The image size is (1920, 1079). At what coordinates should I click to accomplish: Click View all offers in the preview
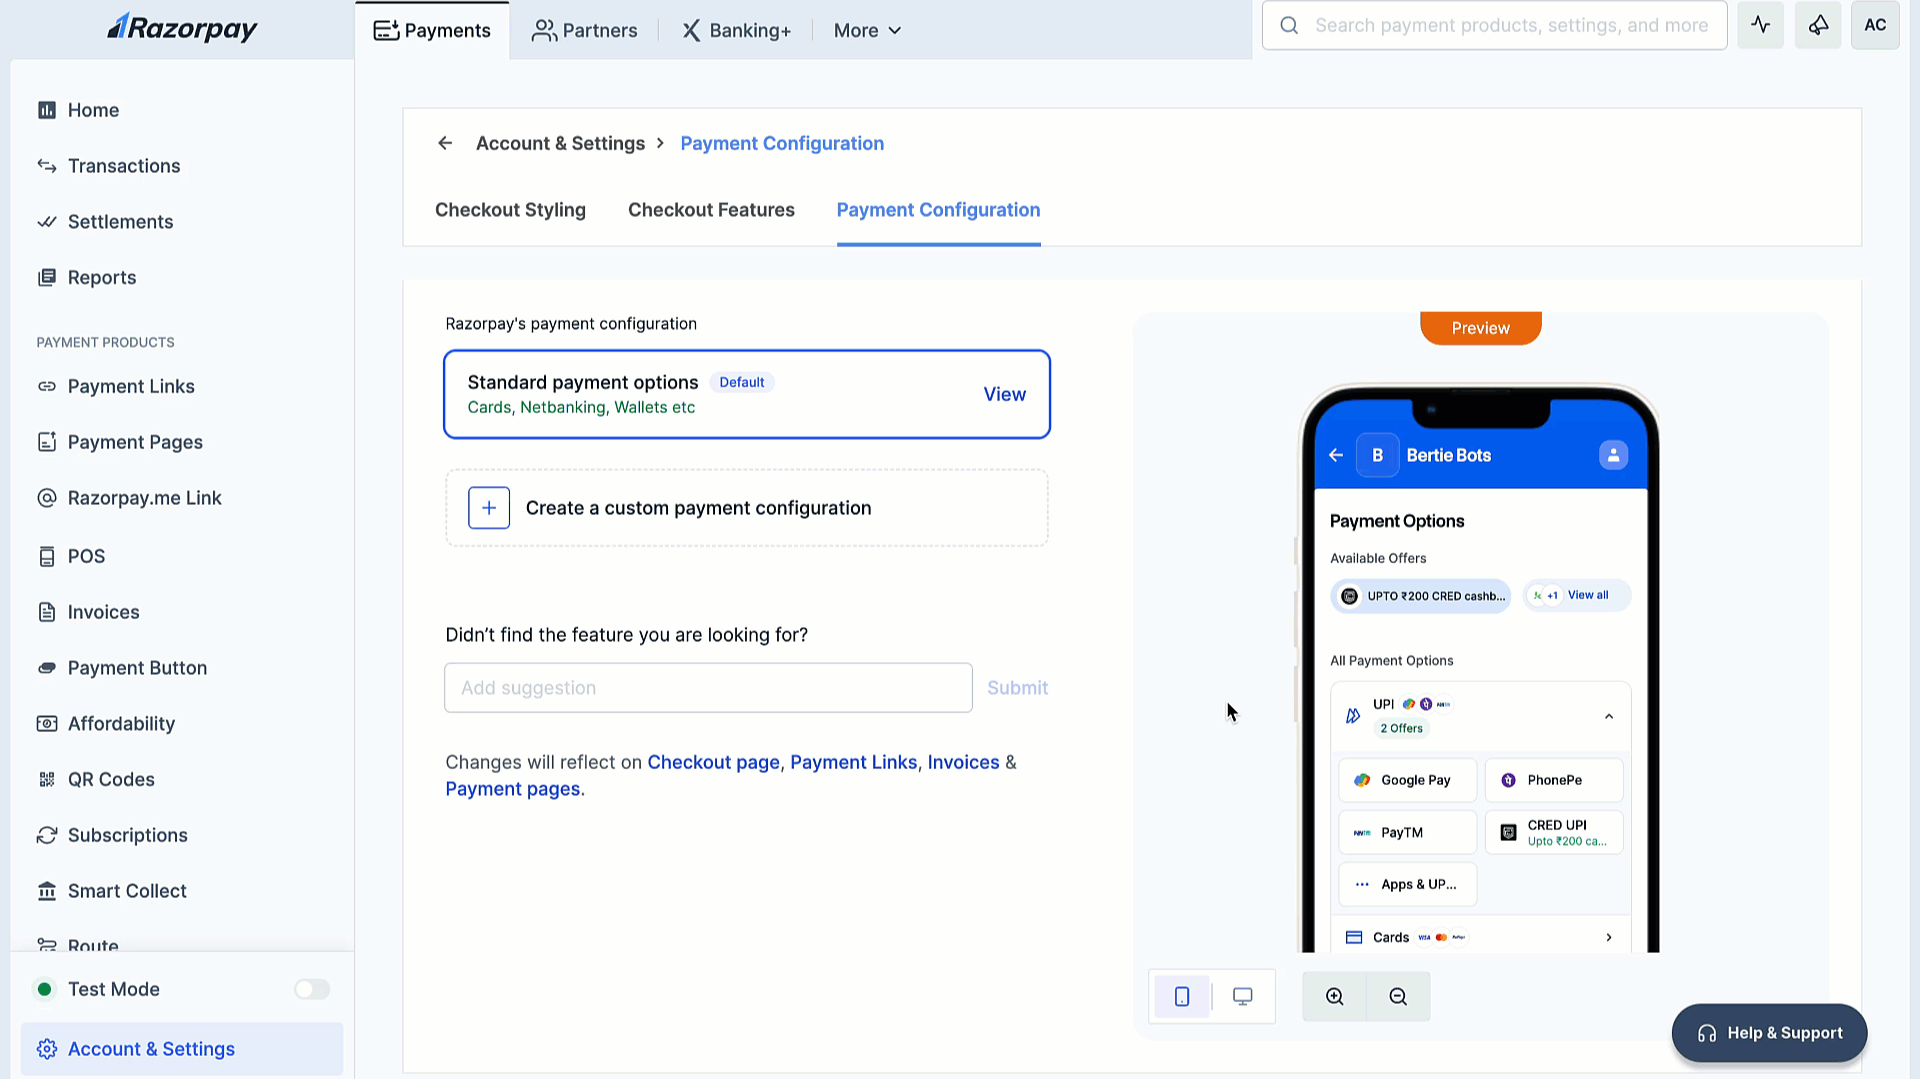tap(1577, 595)
